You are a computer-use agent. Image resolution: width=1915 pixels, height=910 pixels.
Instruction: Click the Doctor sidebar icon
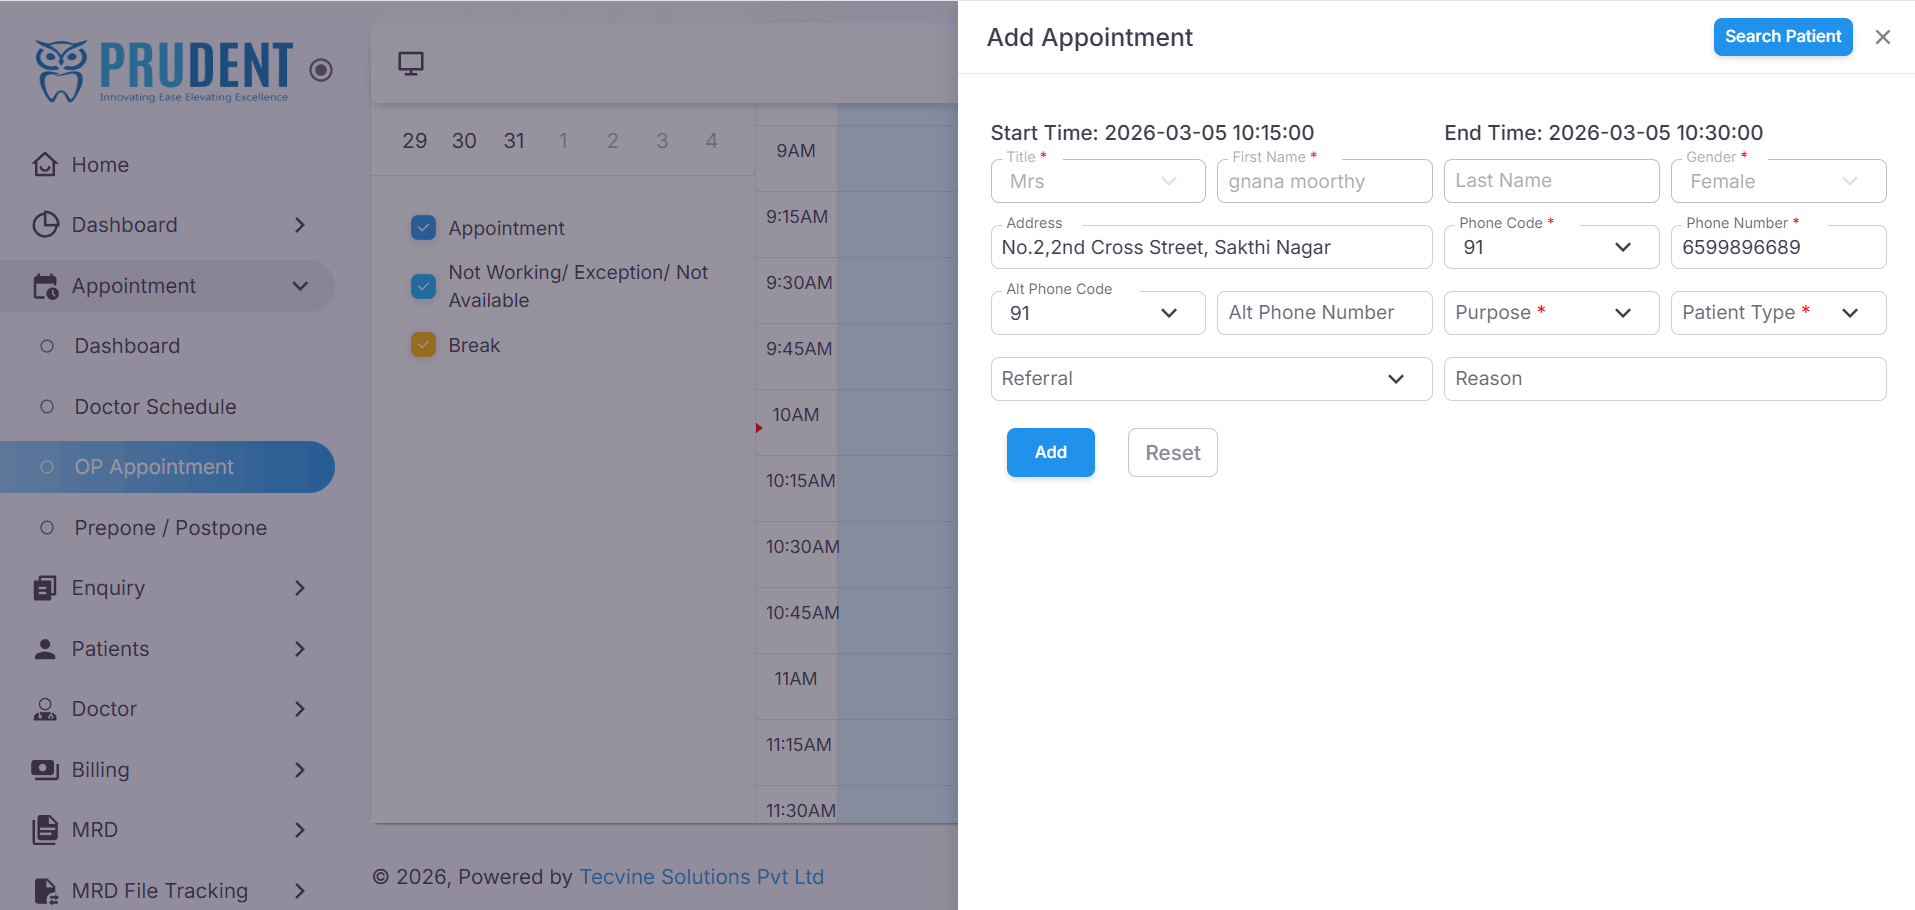(x=45, y=709)
